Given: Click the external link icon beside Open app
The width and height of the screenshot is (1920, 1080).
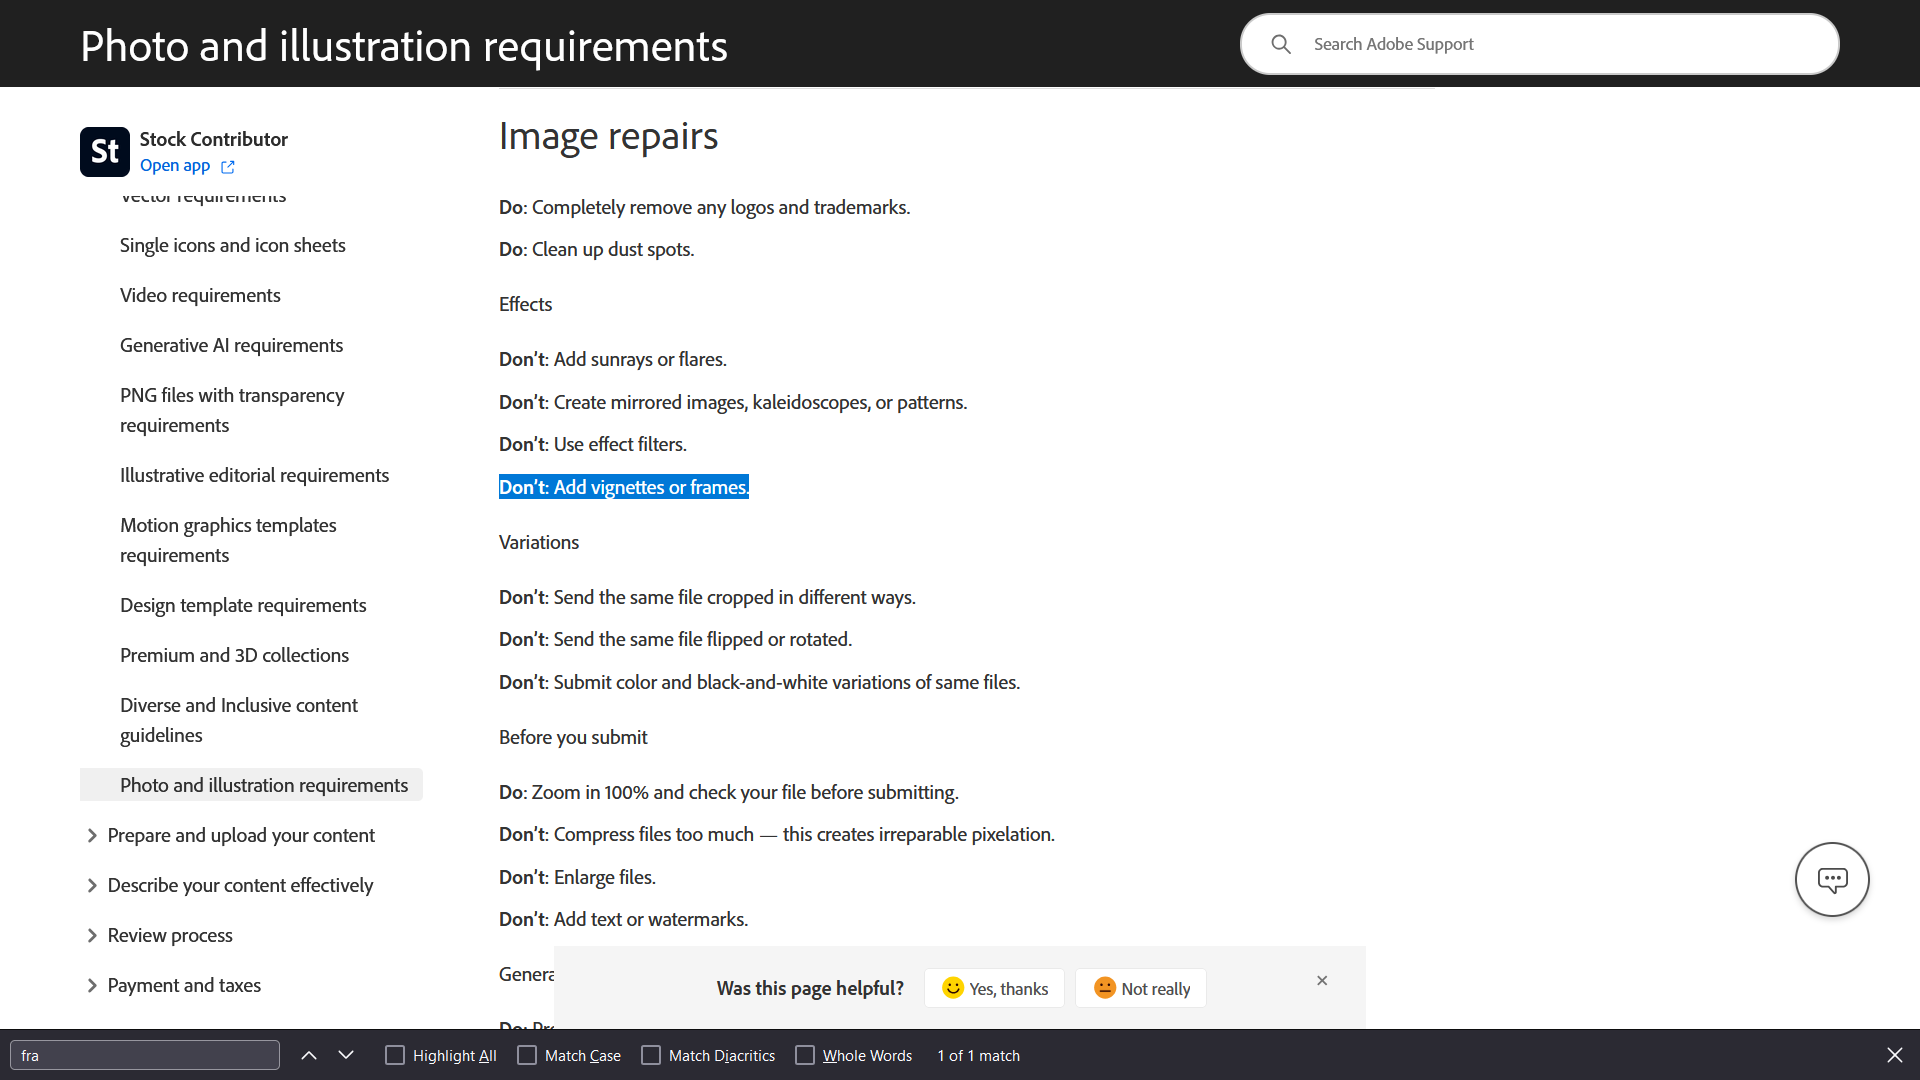Looking at the screenshot, I should coord(227,166).
